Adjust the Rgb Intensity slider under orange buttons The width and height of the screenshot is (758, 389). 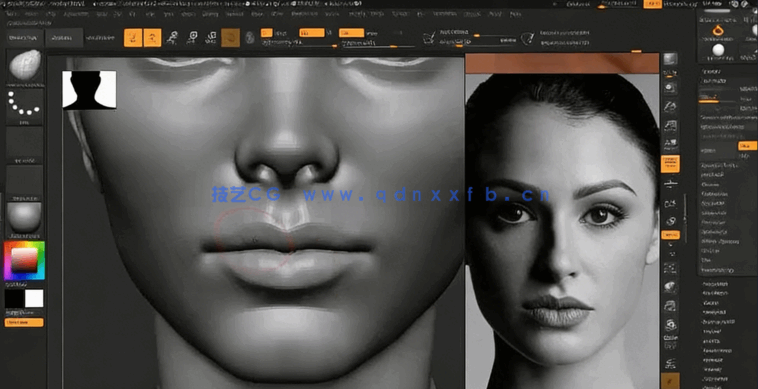point(300,44)
